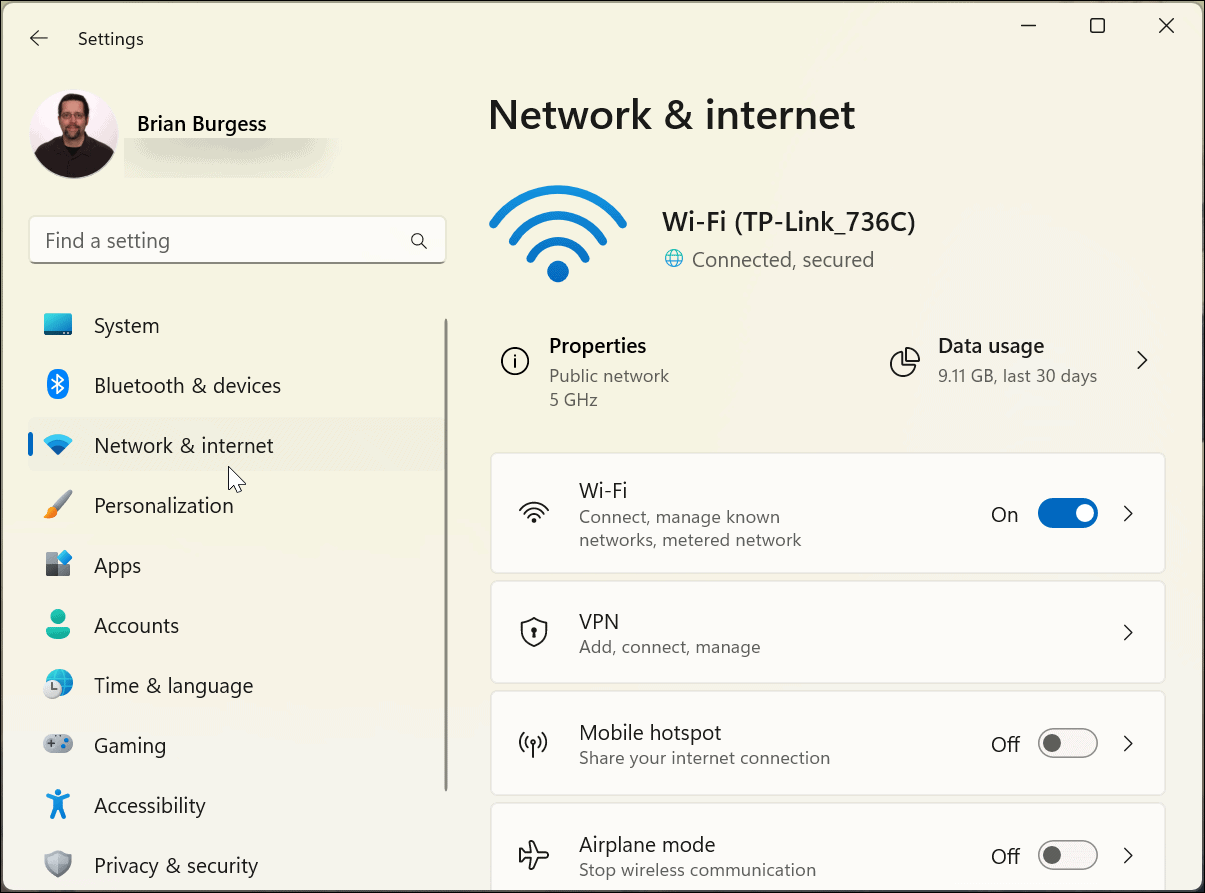The image size is (1205, 893).
Task: Click Connected, secured status link
Action: click(781, 259)
